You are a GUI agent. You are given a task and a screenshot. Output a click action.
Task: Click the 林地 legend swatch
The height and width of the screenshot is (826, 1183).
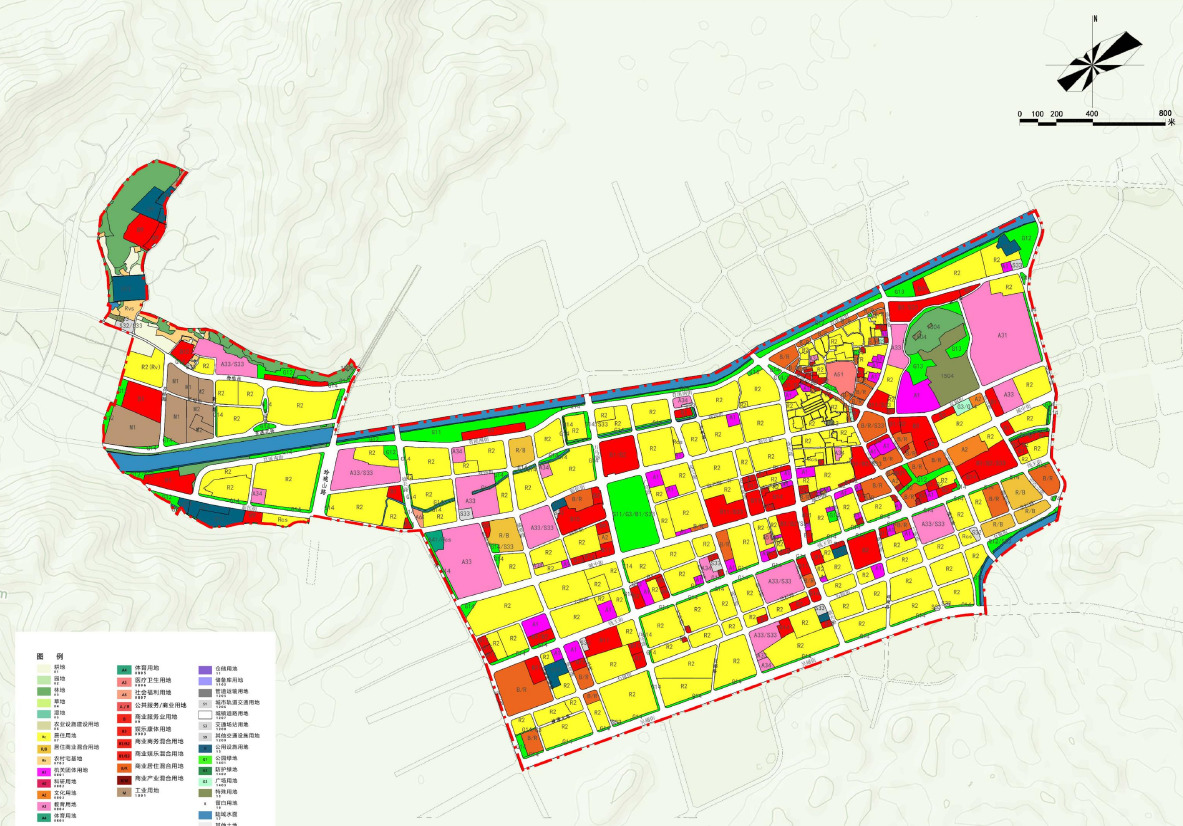tap(44, 690)
